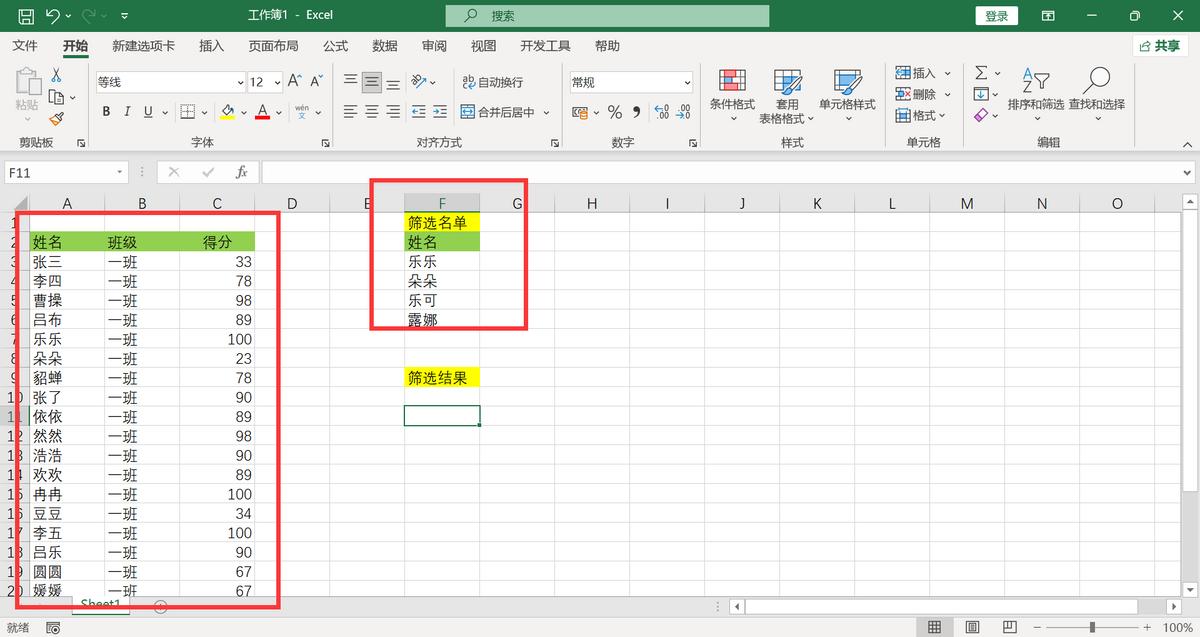This screenshot has height=637, width=1200.
Task: Click the 共享 share button
Action: (x=1159, y=46)
